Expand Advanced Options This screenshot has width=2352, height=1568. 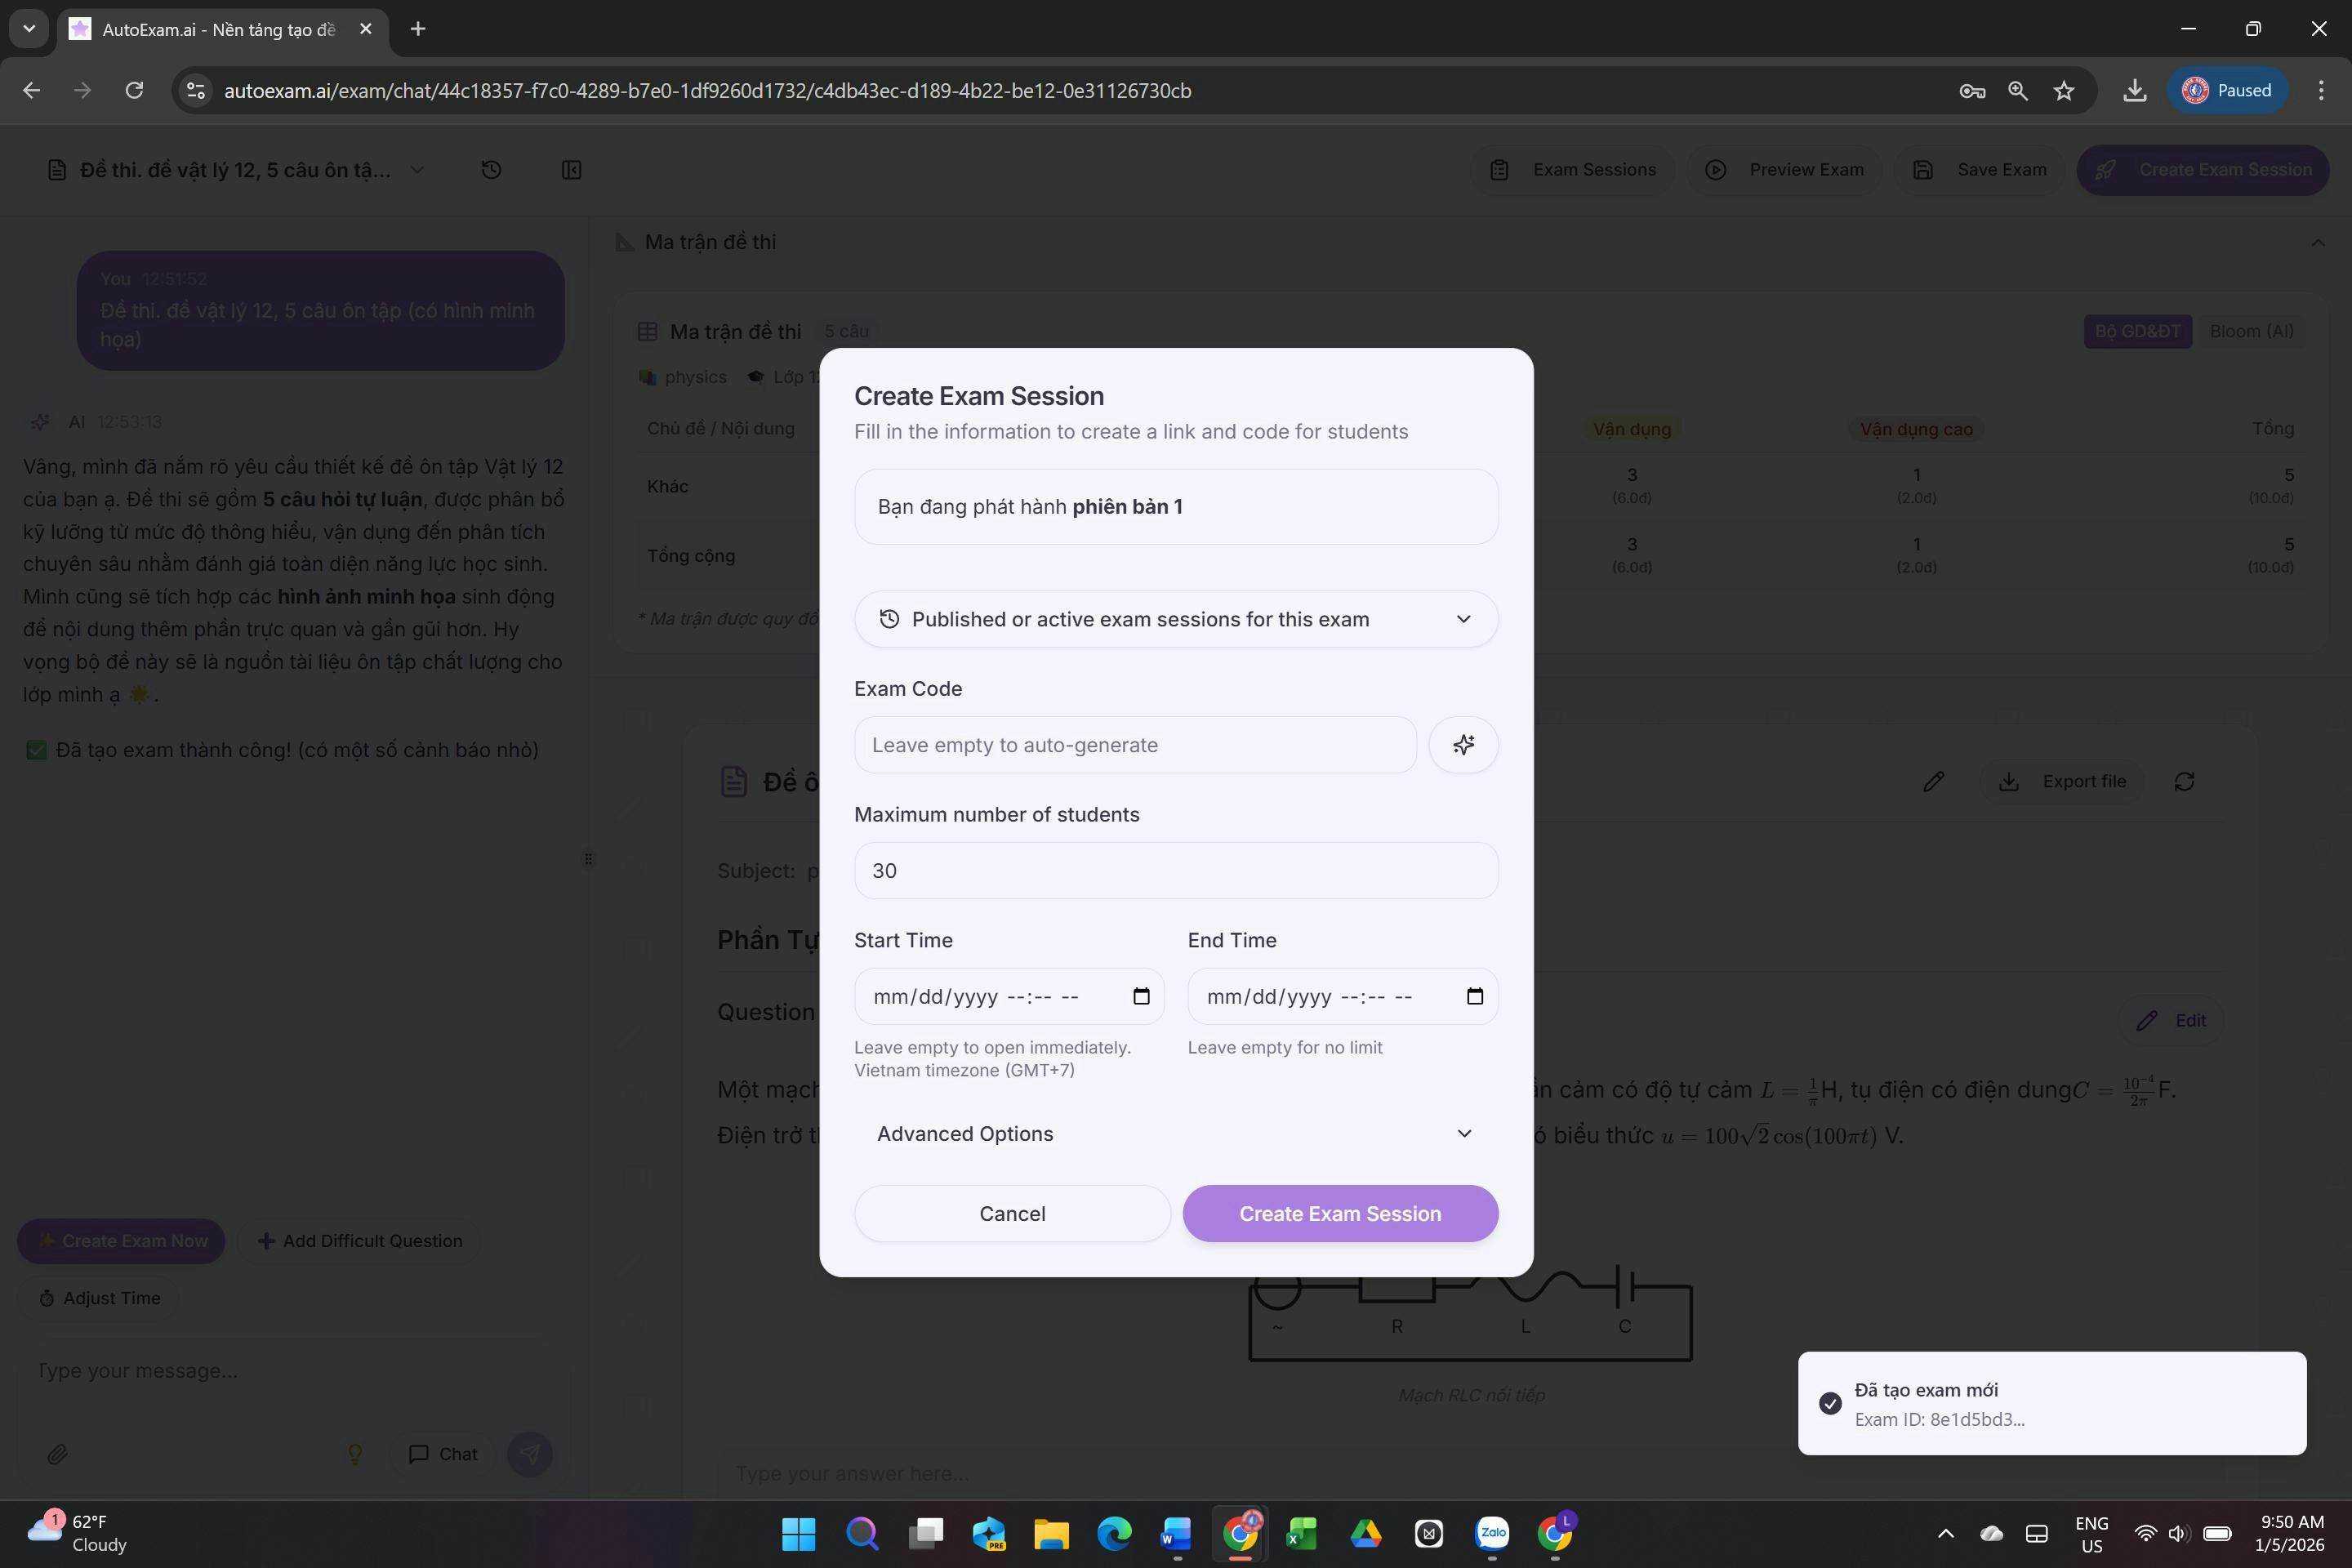pyautogui.click(x=1176, y=1133)
